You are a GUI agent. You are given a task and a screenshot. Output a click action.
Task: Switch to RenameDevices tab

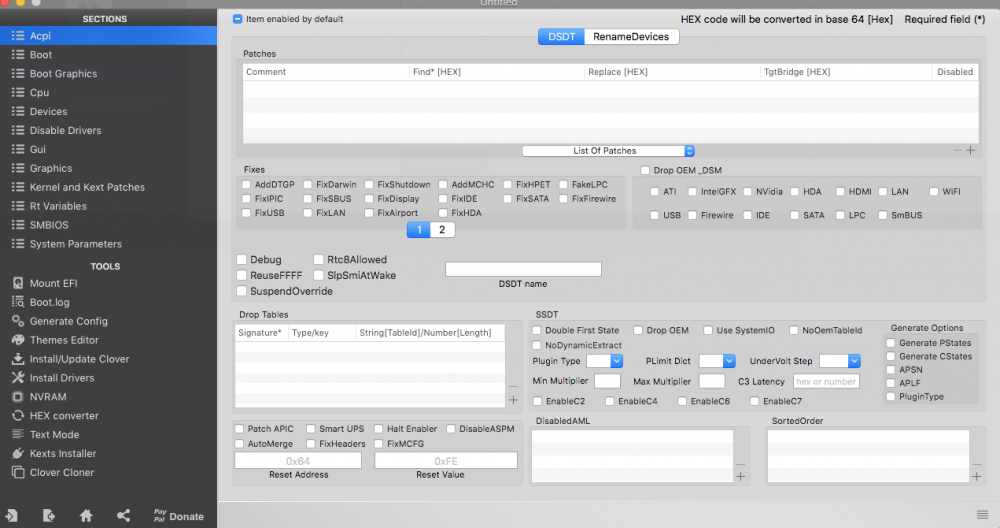(631, 37)
